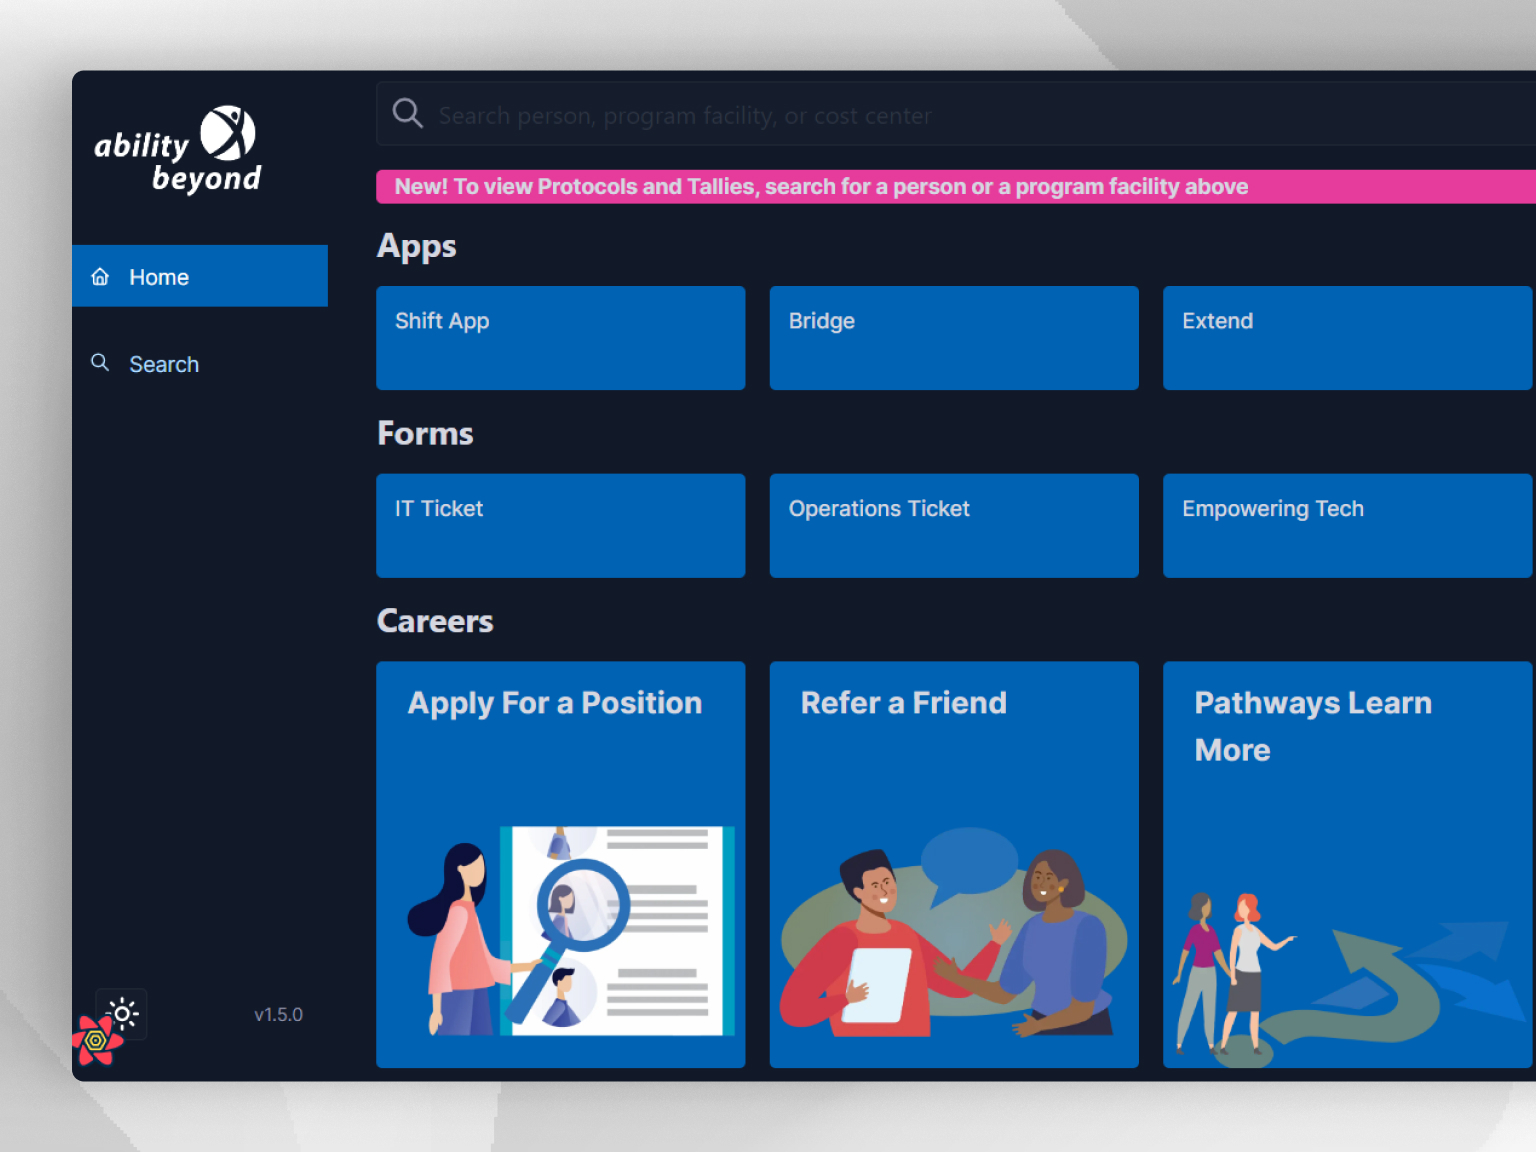Image resolution: width=1536 pixels, height=1152 pixels.
Task: Submit an IT Ticket
Action: [x=560, y=526]
